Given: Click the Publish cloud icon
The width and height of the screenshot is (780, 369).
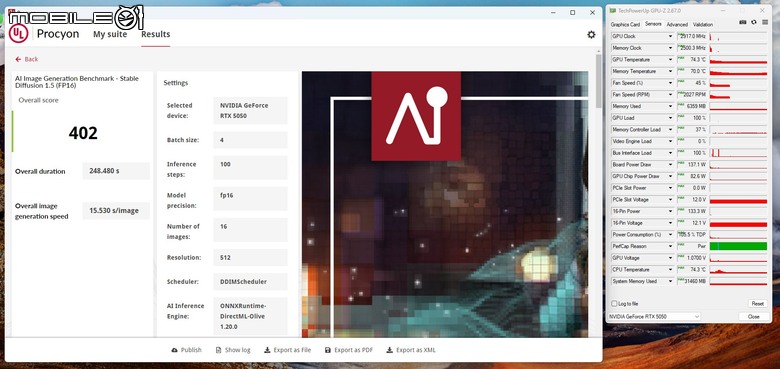Looking at the screenshot, I should point(174,350).
